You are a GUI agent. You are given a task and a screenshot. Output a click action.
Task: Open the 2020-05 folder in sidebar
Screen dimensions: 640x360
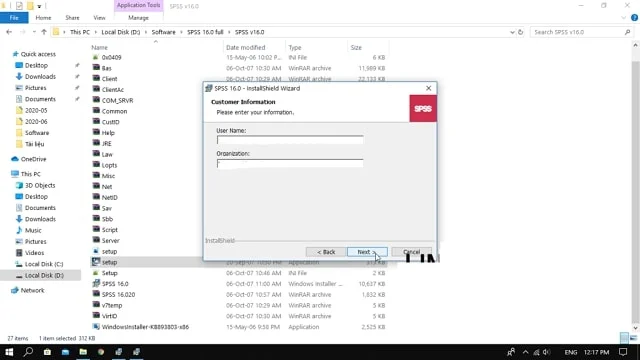click(x=36, y=110)
